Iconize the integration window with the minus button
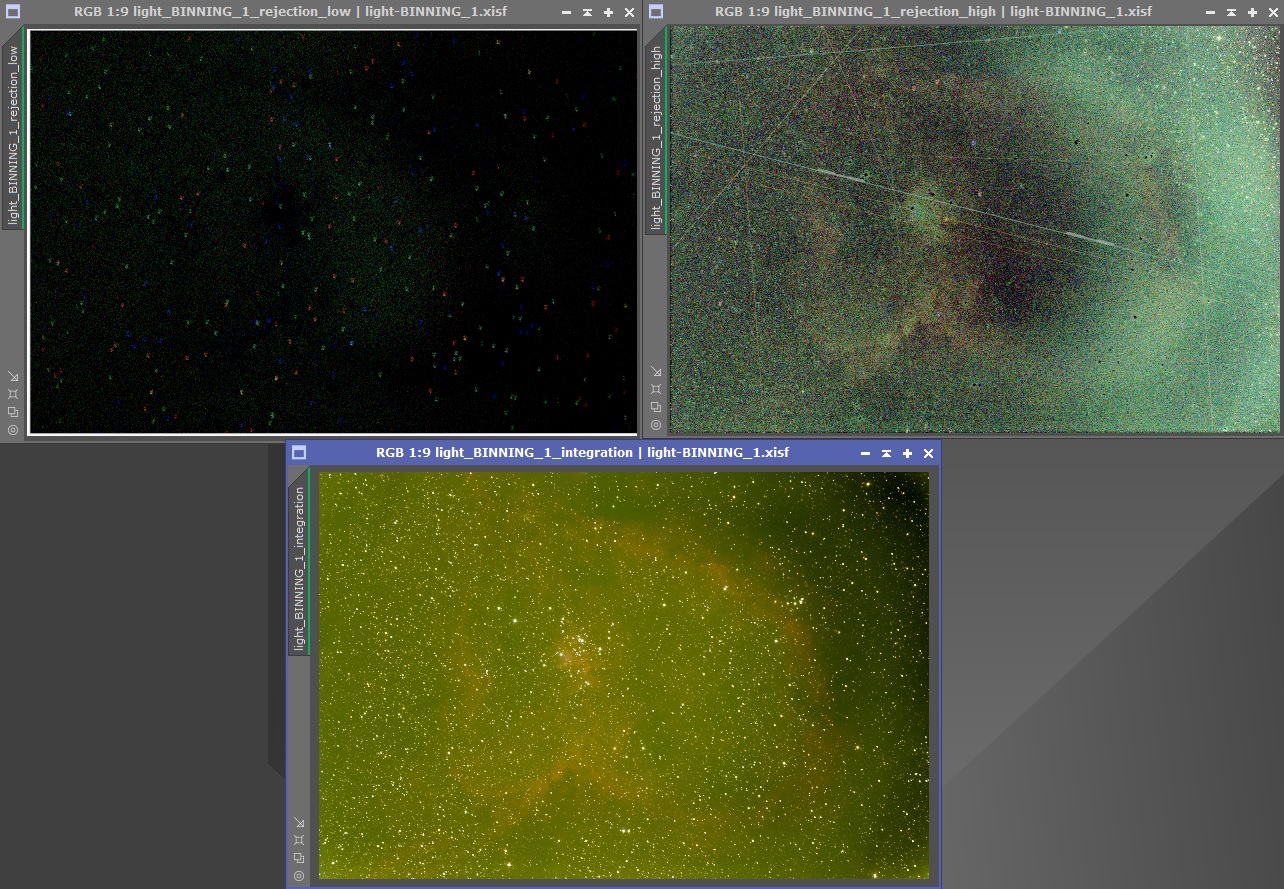The image size is (1284, 889). 865,453
